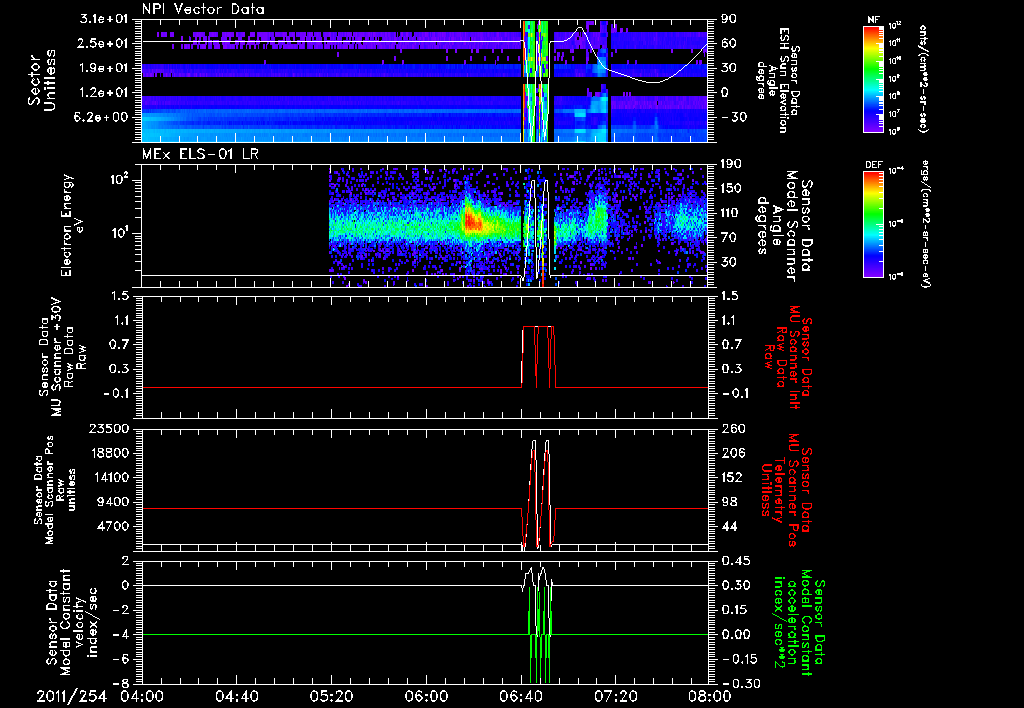Image resolution: width=1024 pixels, height=708 pixels.
Task: Click the '44' telemetry tick value
Action: point(728,526)
